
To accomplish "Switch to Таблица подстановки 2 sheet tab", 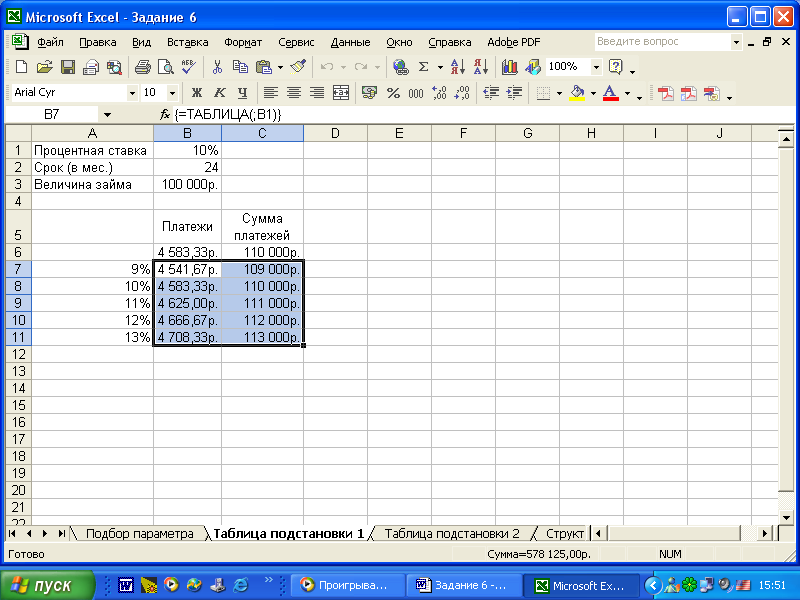I will (452, 534).
